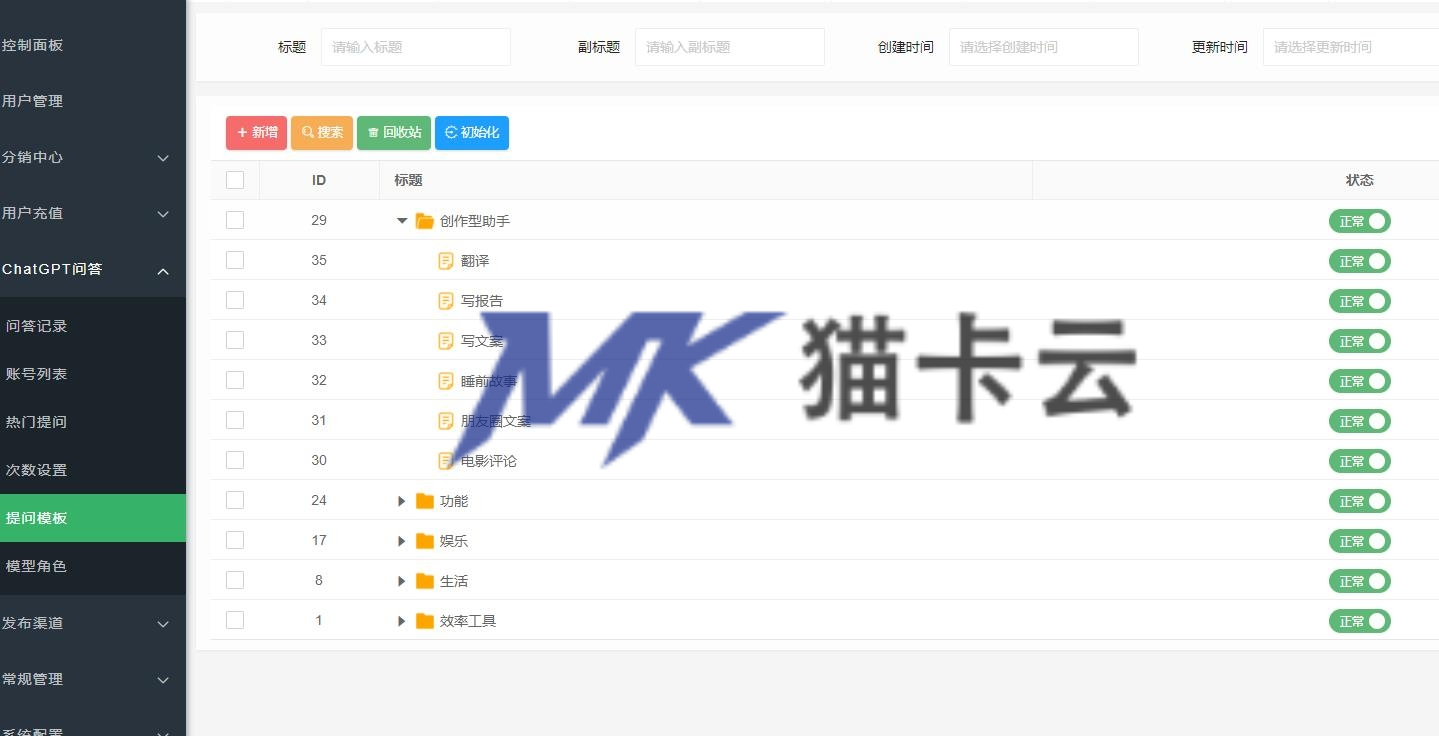Open the 回收站 recycle bin
Image resolution: width=1439 pixels, height=736 pixels.
[394, 133]
